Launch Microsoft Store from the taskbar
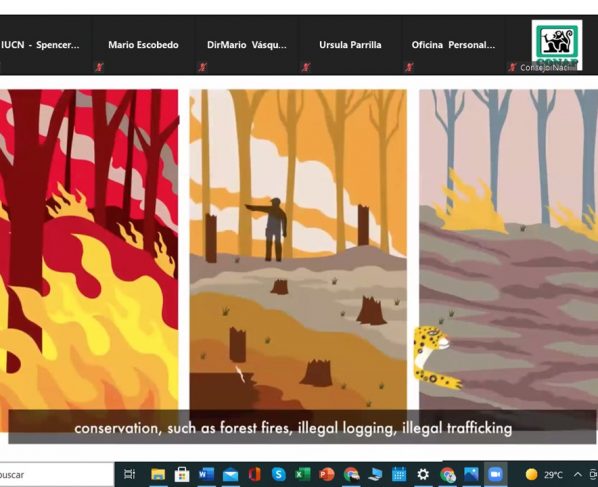The image size is (598, 487). point(182,474)
